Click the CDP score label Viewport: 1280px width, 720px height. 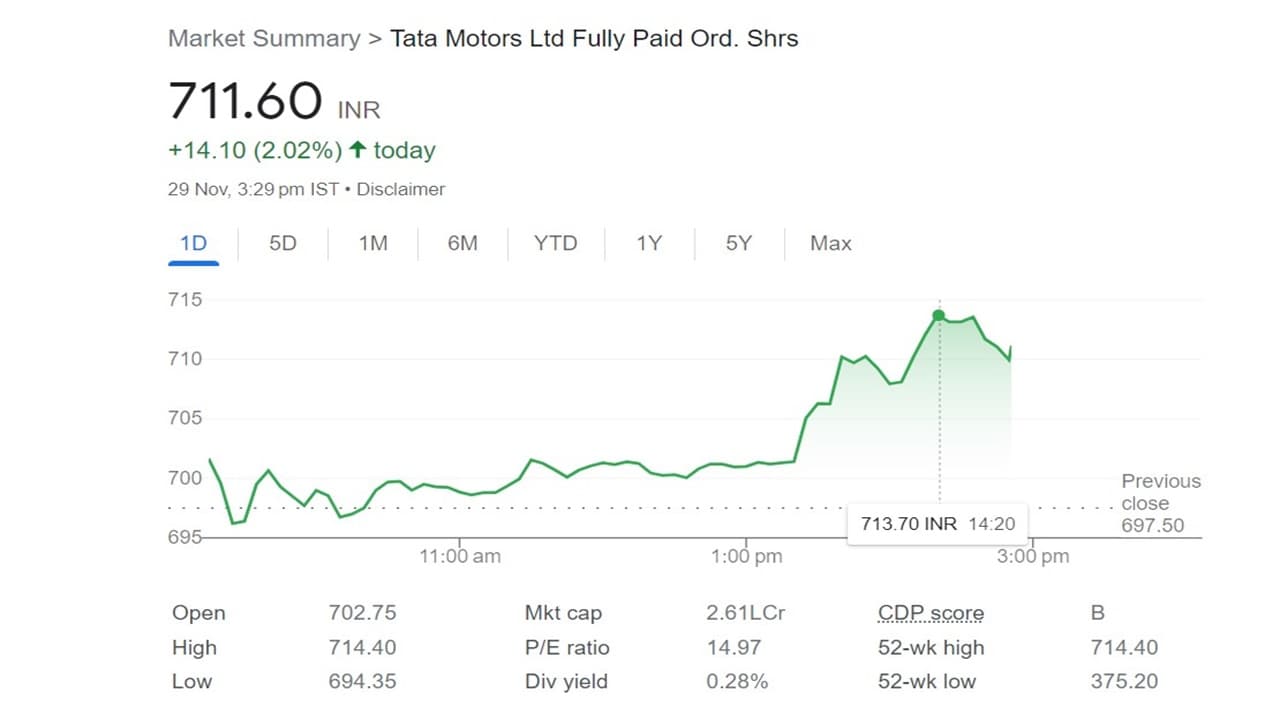pos(930,613)
